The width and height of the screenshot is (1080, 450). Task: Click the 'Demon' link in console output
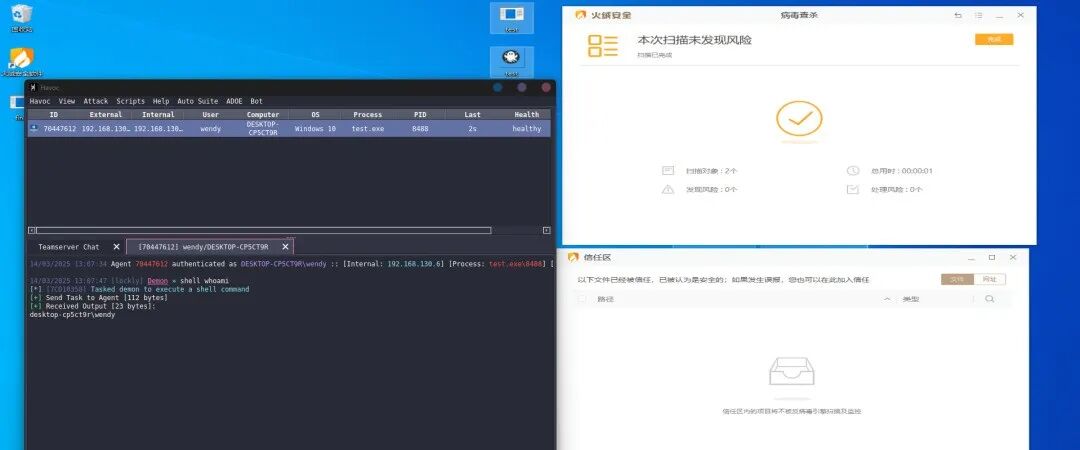coord(158,281)
